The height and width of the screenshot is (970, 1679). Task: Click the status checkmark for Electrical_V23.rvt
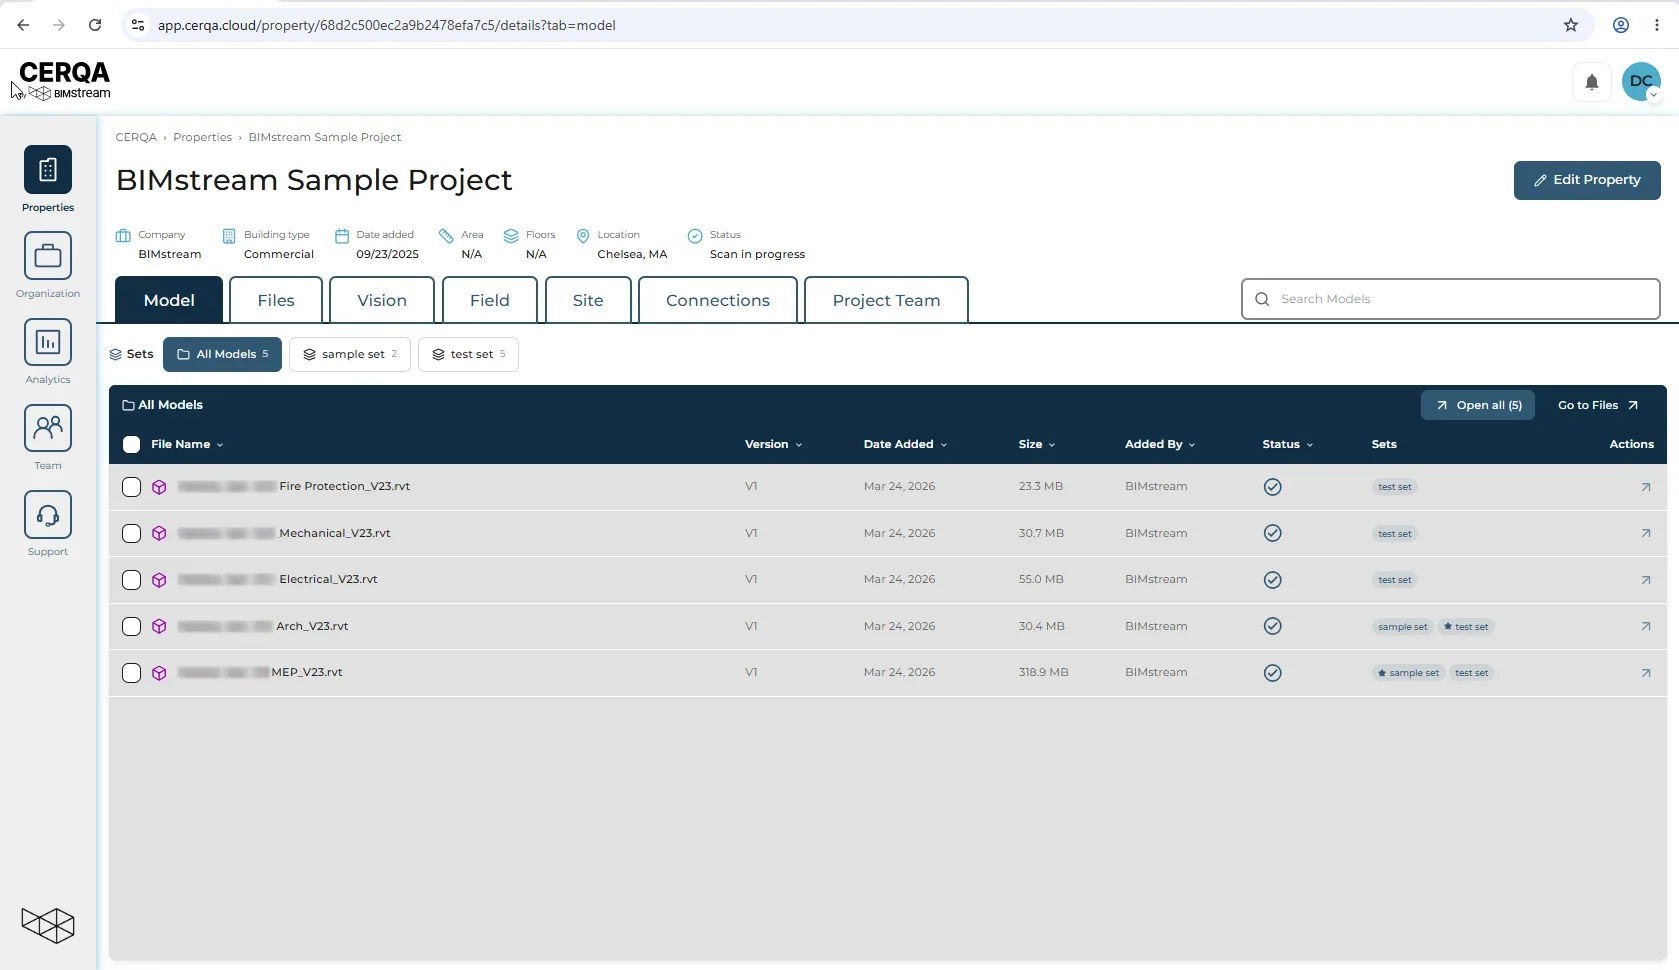tap(1273, 580)
